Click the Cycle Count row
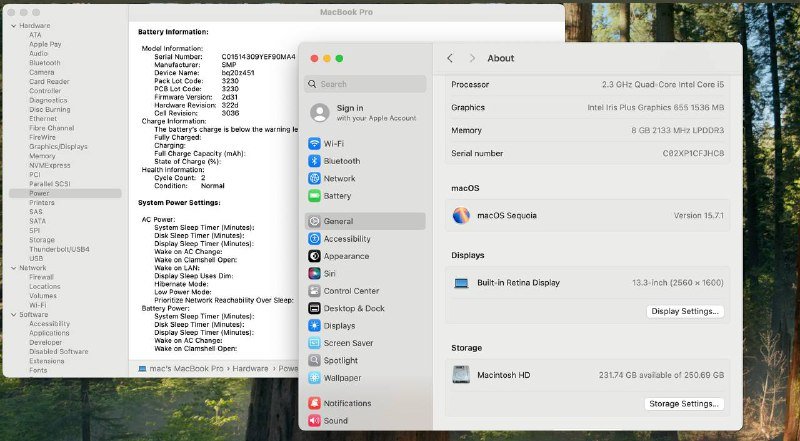This screenshot has height=441, width=800. (180, 178)
